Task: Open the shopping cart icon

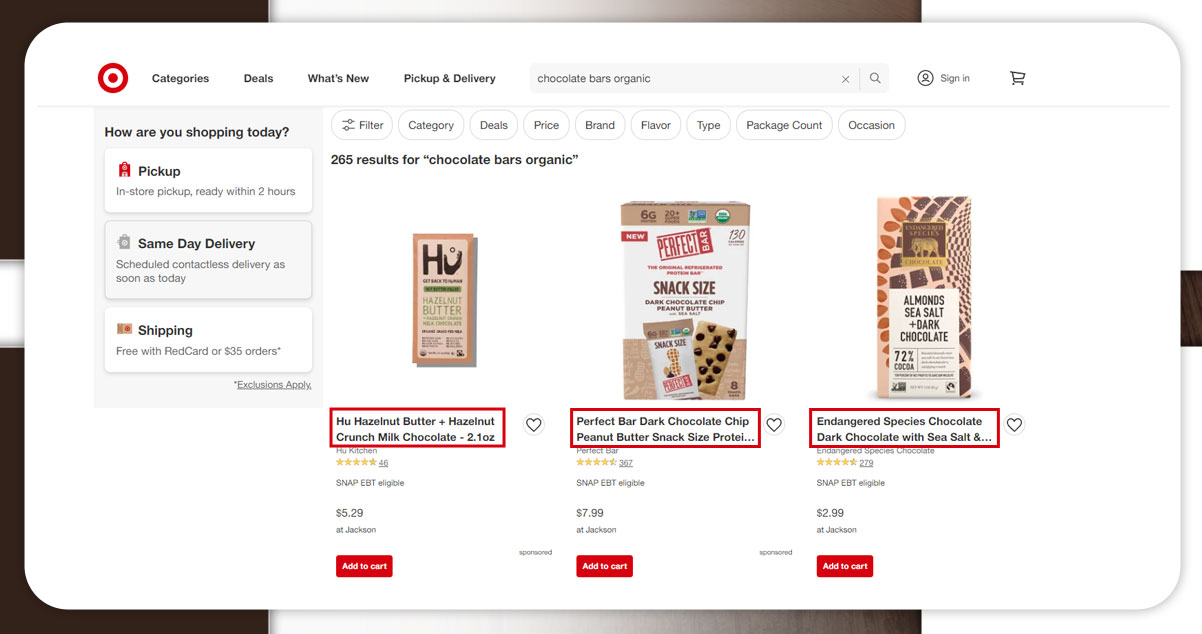Action: click(1017, 78)
